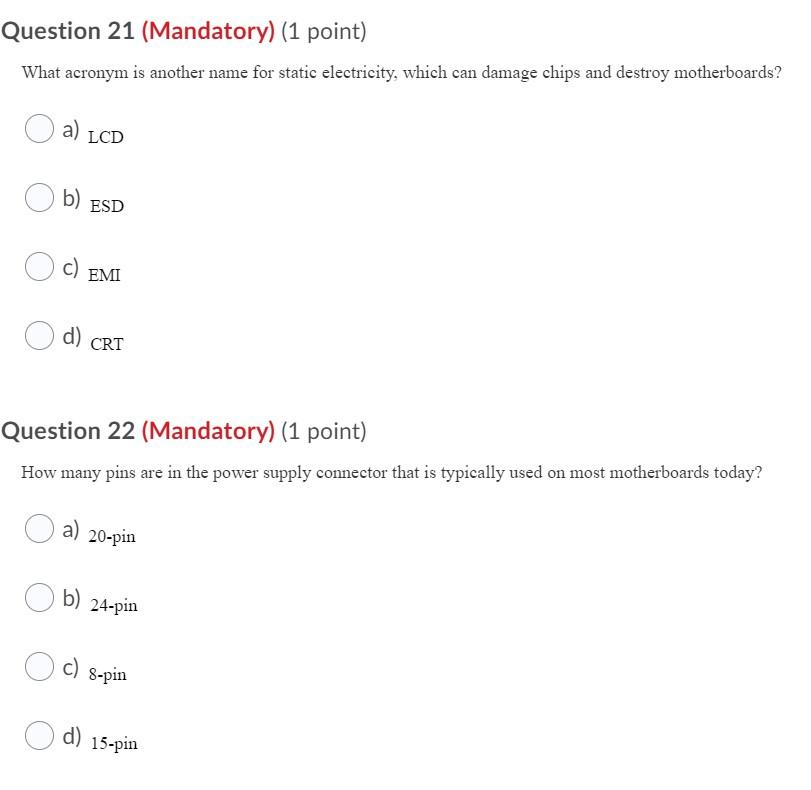Image resolution: width=811 pixels, height=790 pixels.
Task: Select radio button for answer EMI
Action: coord(40,266)
